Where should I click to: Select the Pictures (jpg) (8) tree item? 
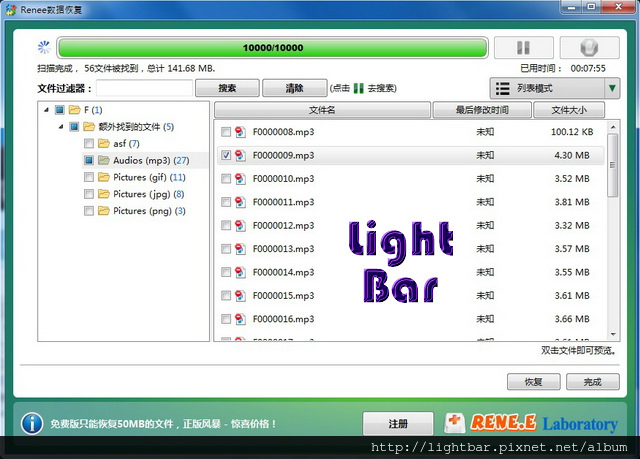(149, 194)
